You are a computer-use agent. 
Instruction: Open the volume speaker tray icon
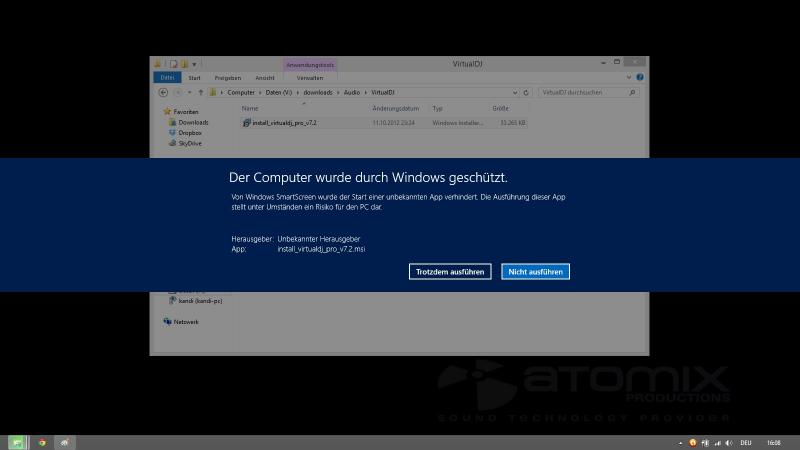[729, 443]
